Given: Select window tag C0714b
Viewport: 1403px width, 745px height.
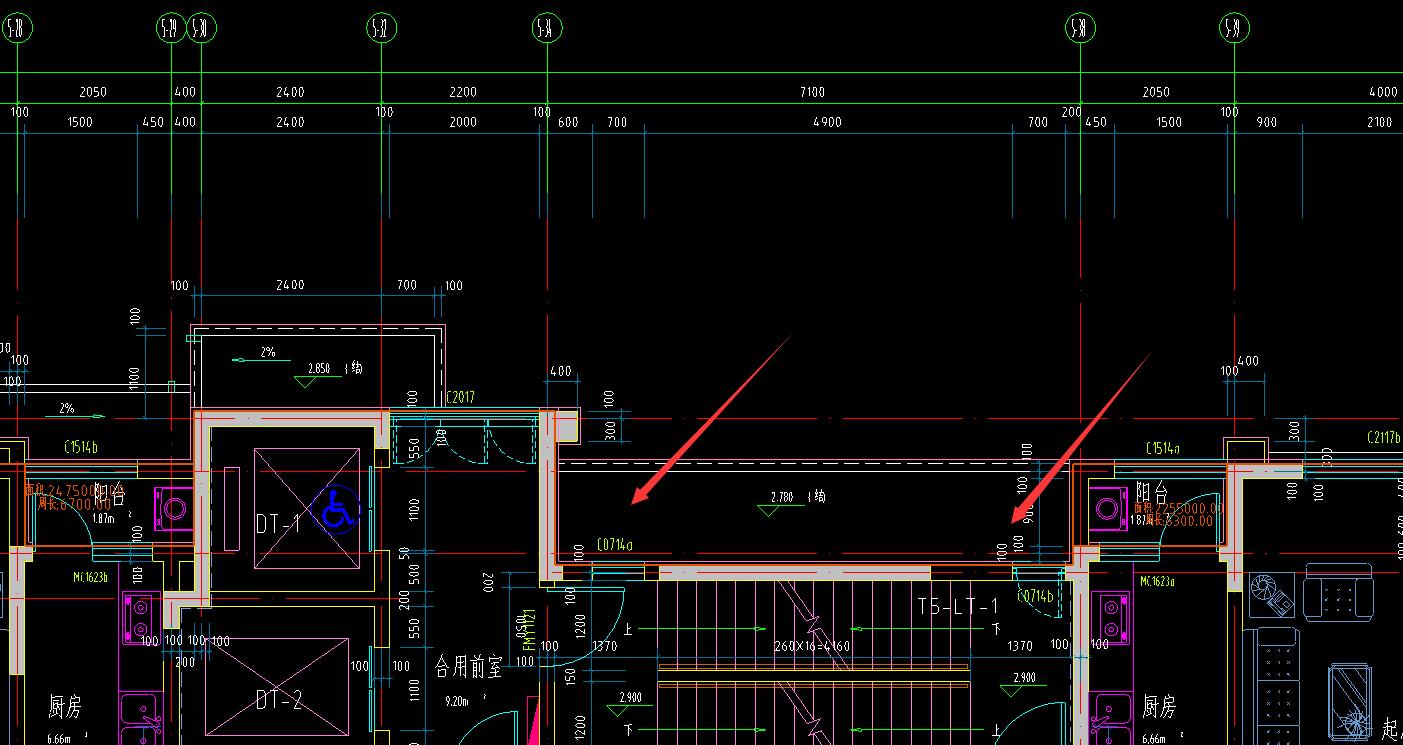Looking at the screenshot, I should coord(1035,596).
